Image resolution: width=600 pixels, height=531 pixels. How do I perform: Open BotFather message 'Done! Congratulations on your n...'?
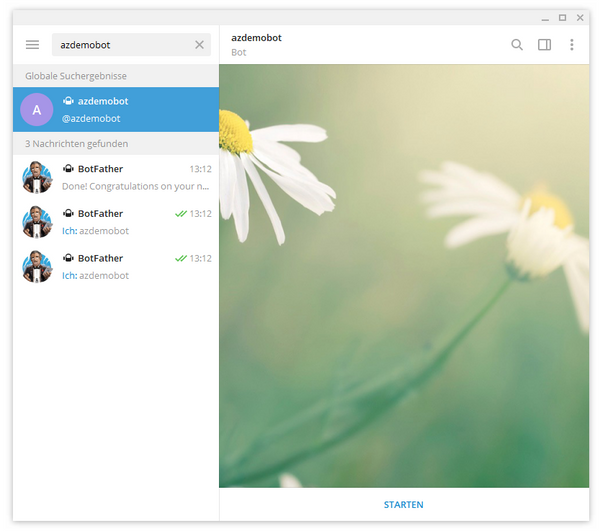click(x=116, y=177)
